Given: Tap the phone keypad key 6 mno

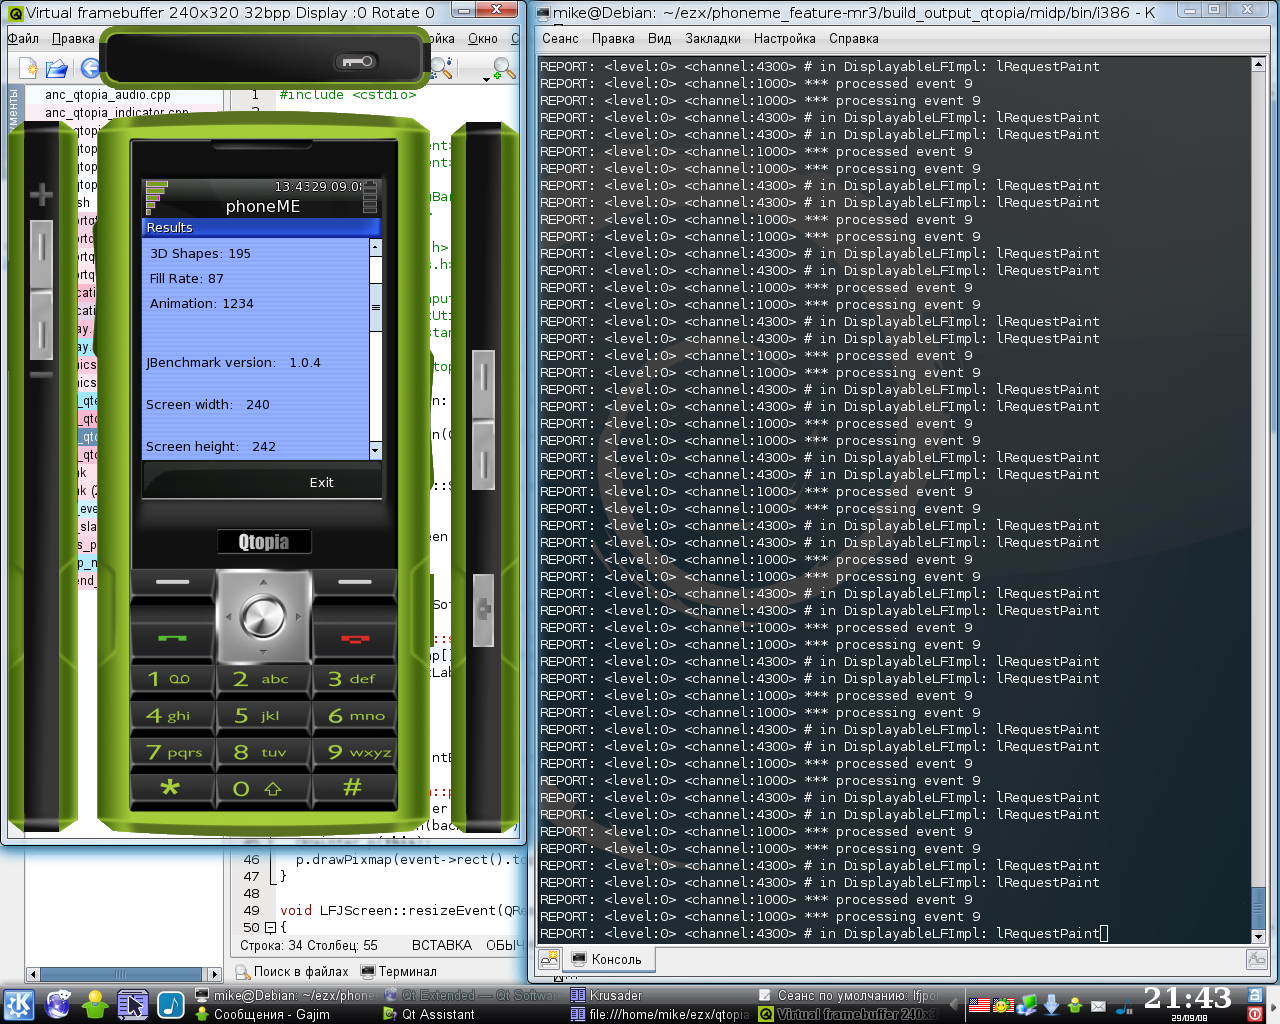Looking at the screenshot, I should coord(354,716).
